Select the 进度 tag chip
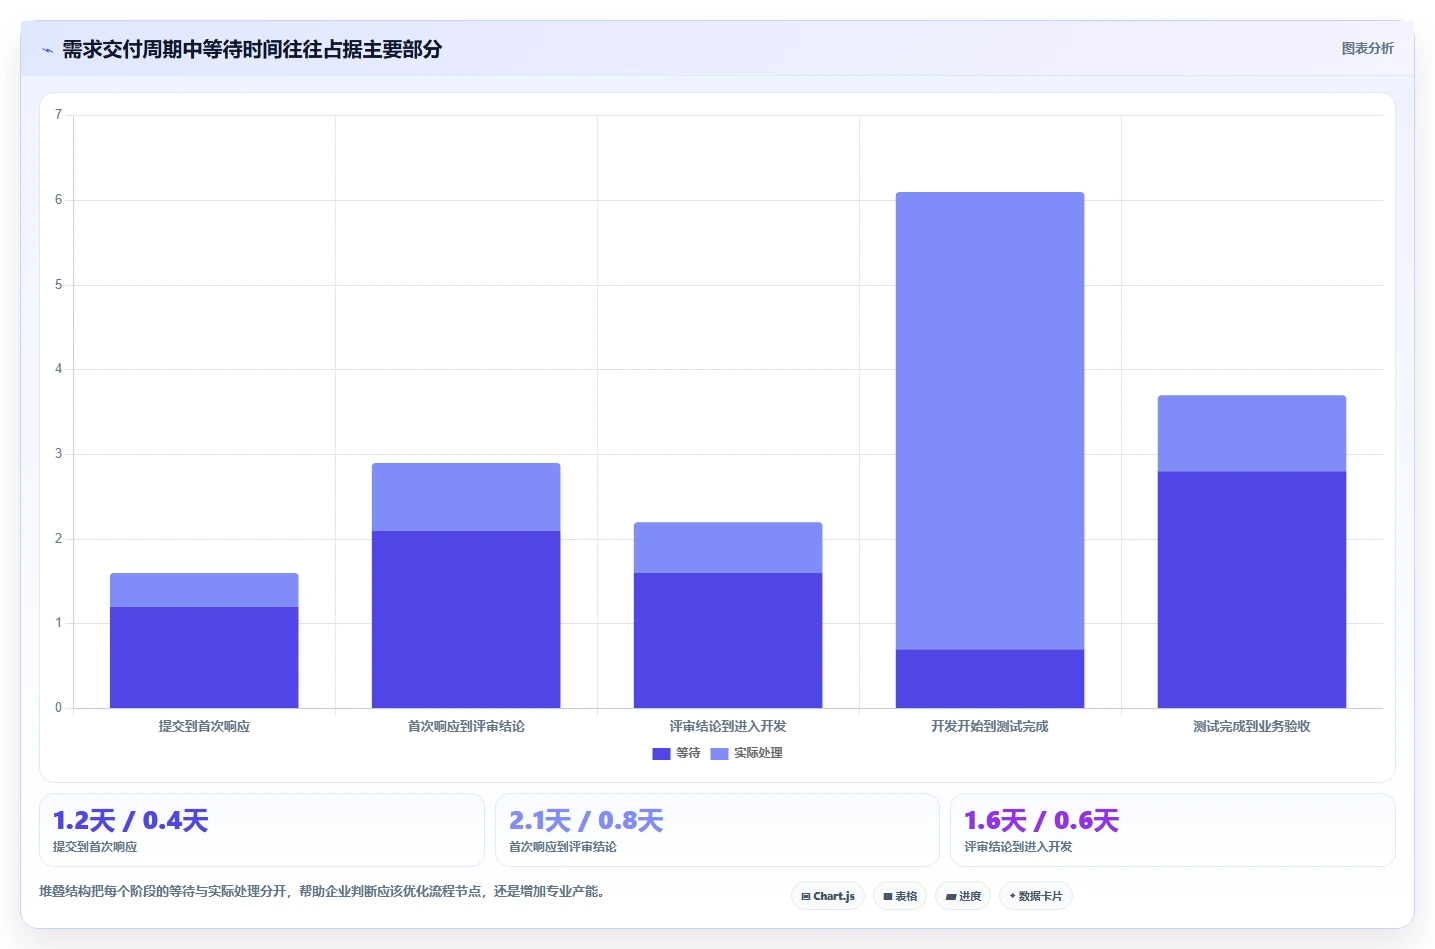This screenshot has height=949, width=1435. coord(963,896)
